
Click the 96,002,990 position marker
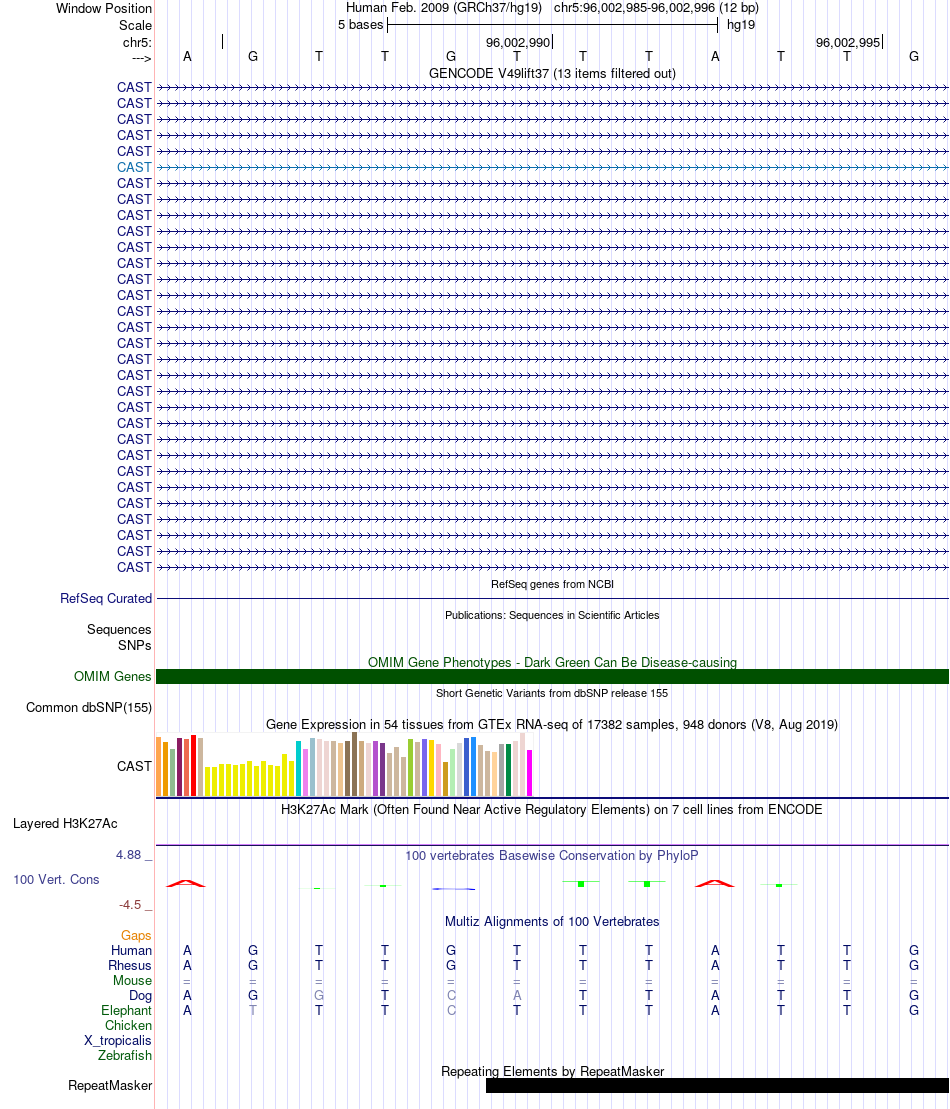[519, 42]
